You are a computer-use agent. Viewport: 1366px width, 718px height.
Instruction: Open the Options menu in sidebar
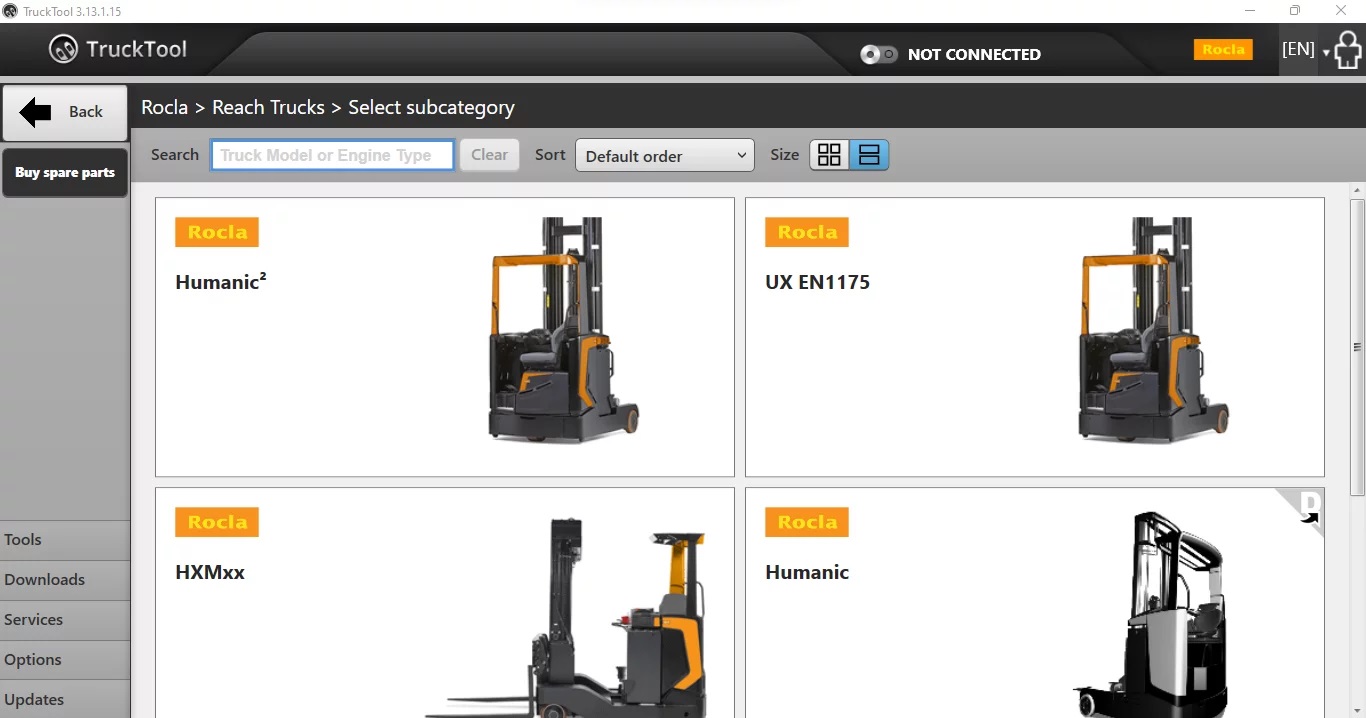coord(65,660)
